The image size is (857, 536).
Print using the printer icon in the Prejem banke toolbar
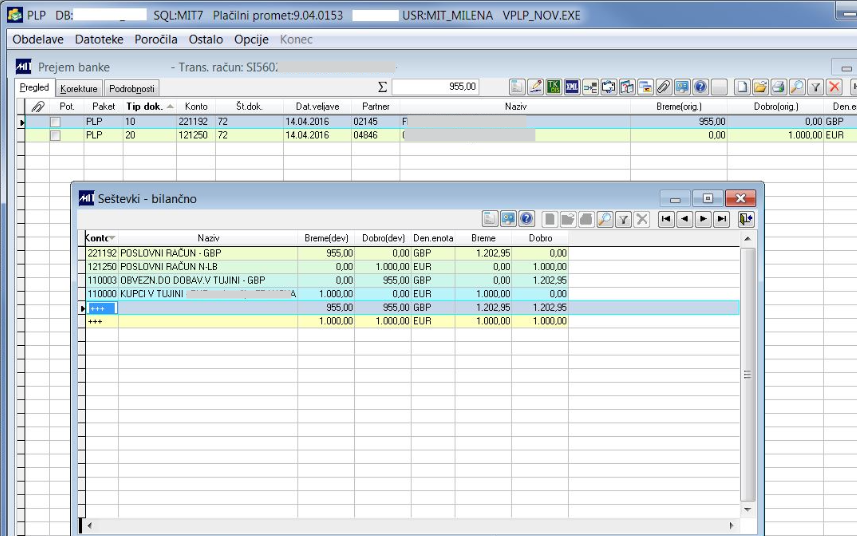779,86
